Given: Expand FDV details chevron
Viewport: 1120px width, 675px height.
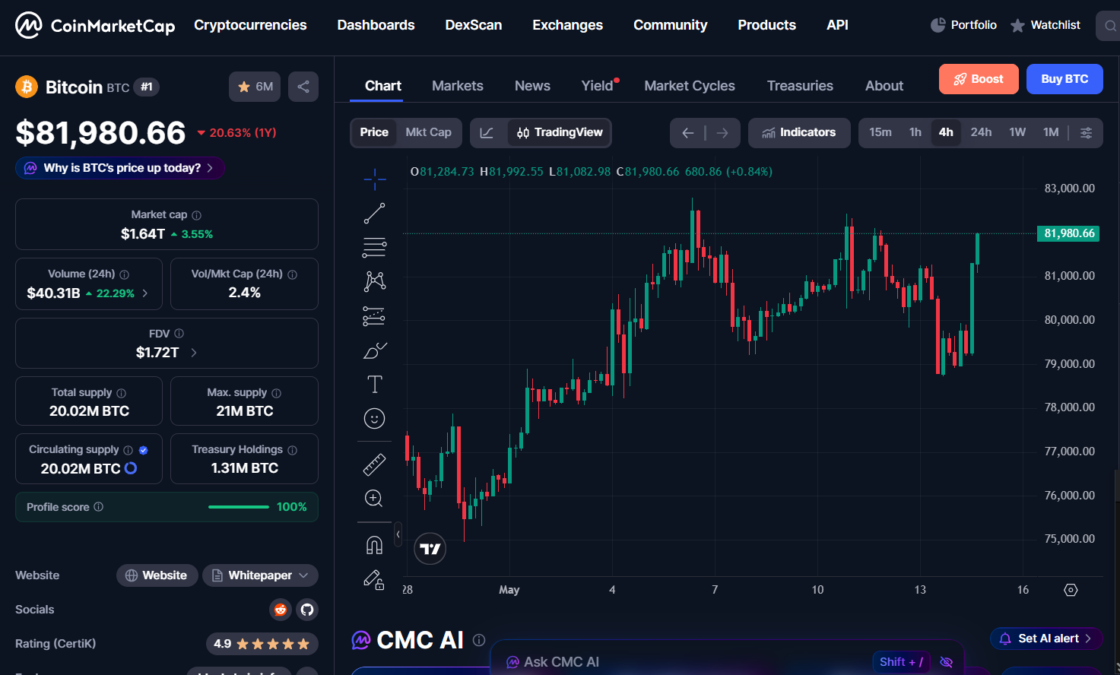Looking at the screenshot, I should tap(194, 353).
